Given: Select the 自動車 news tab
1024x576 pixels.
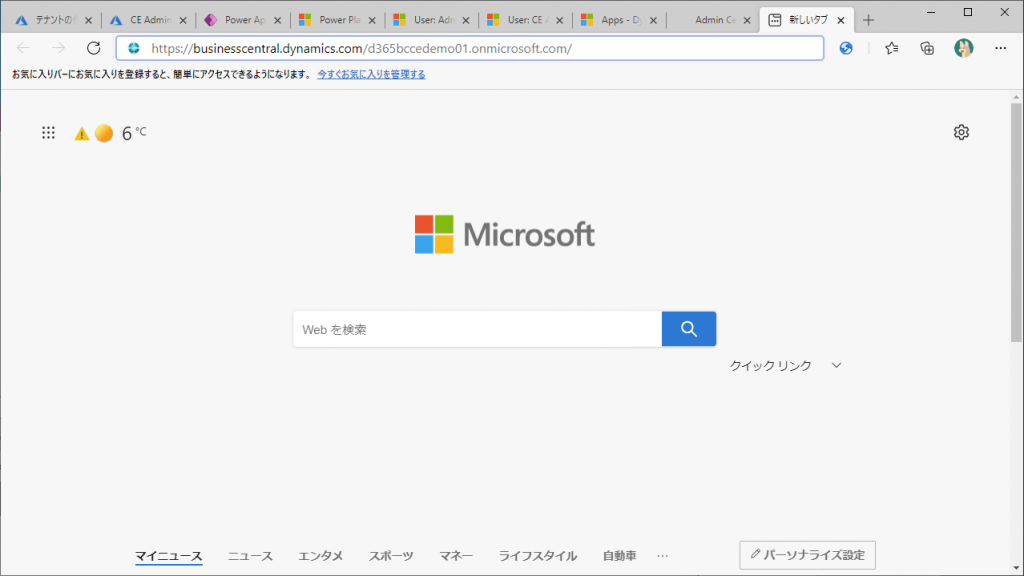Looking at the screenshot, I should point(619,556).
